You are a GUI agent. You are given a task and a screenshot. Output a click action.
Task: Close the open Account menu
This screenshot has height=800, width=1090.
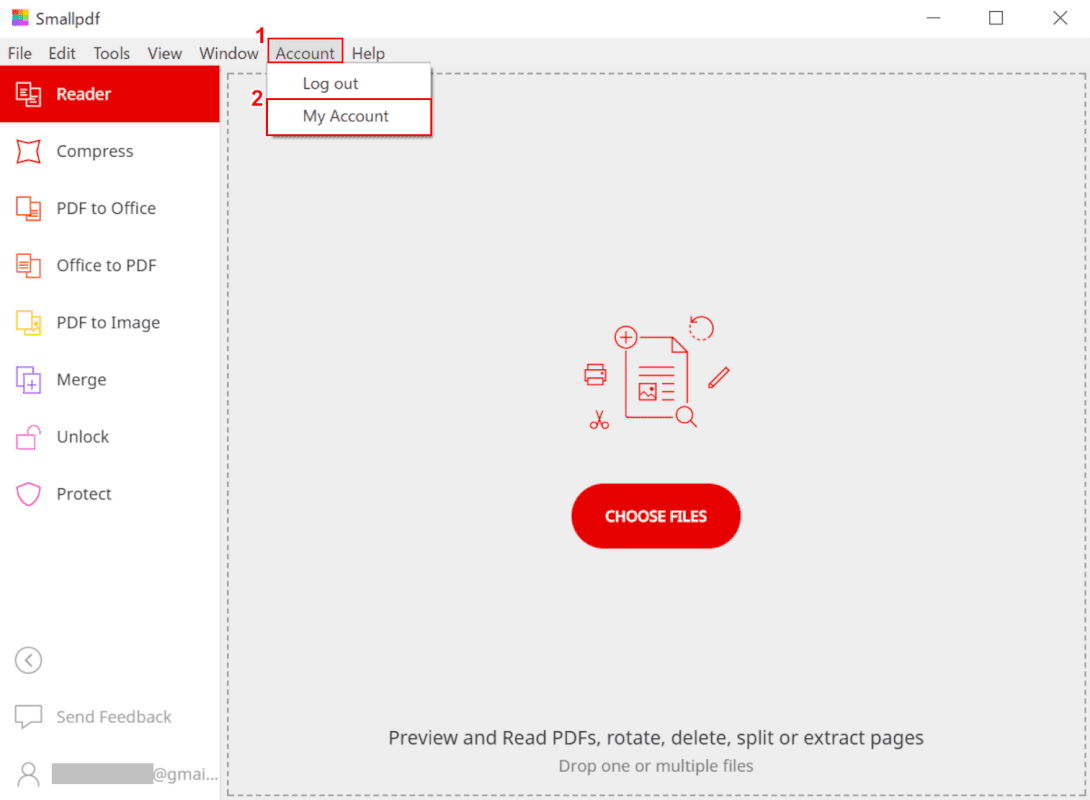305,54
